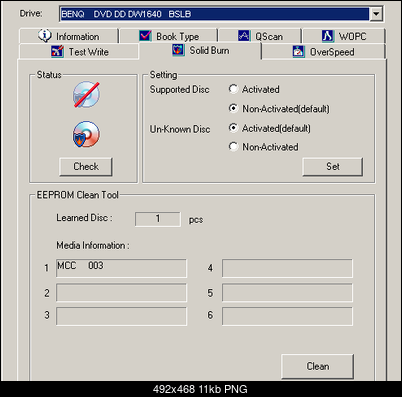Open the QScan tab
The image size is (402, 397).
[x=260, y=36]
